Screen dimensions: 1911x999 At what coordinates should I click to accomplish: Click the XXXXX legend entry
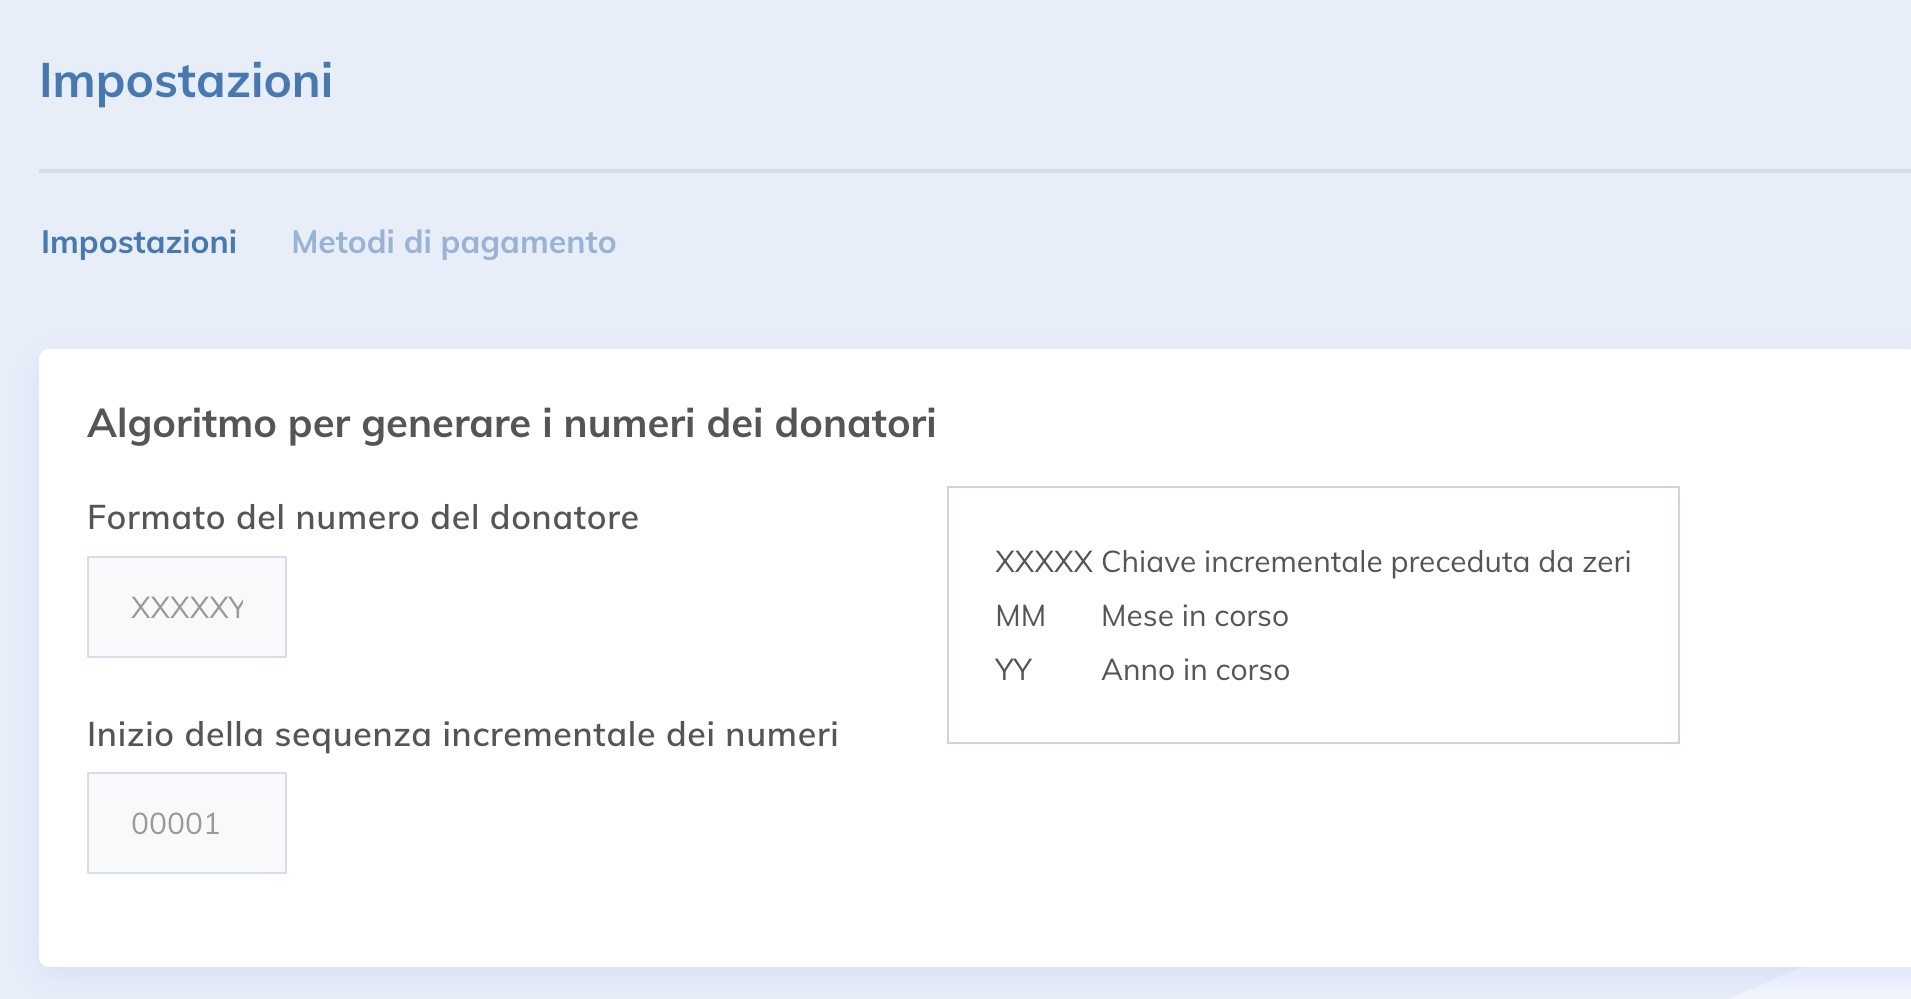pyautogui.click(x=1043, y=561)
